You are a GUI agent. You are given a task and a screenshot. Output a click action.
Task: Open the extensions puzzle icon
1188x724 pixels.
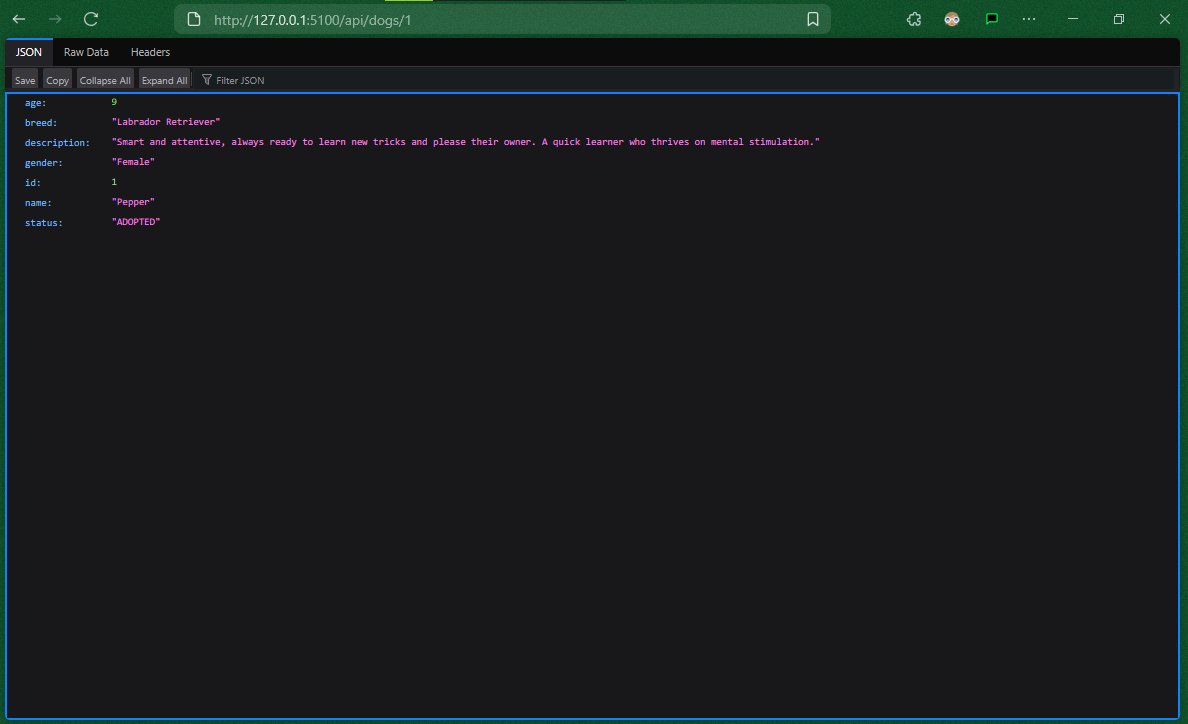click(x=914, y=19)
